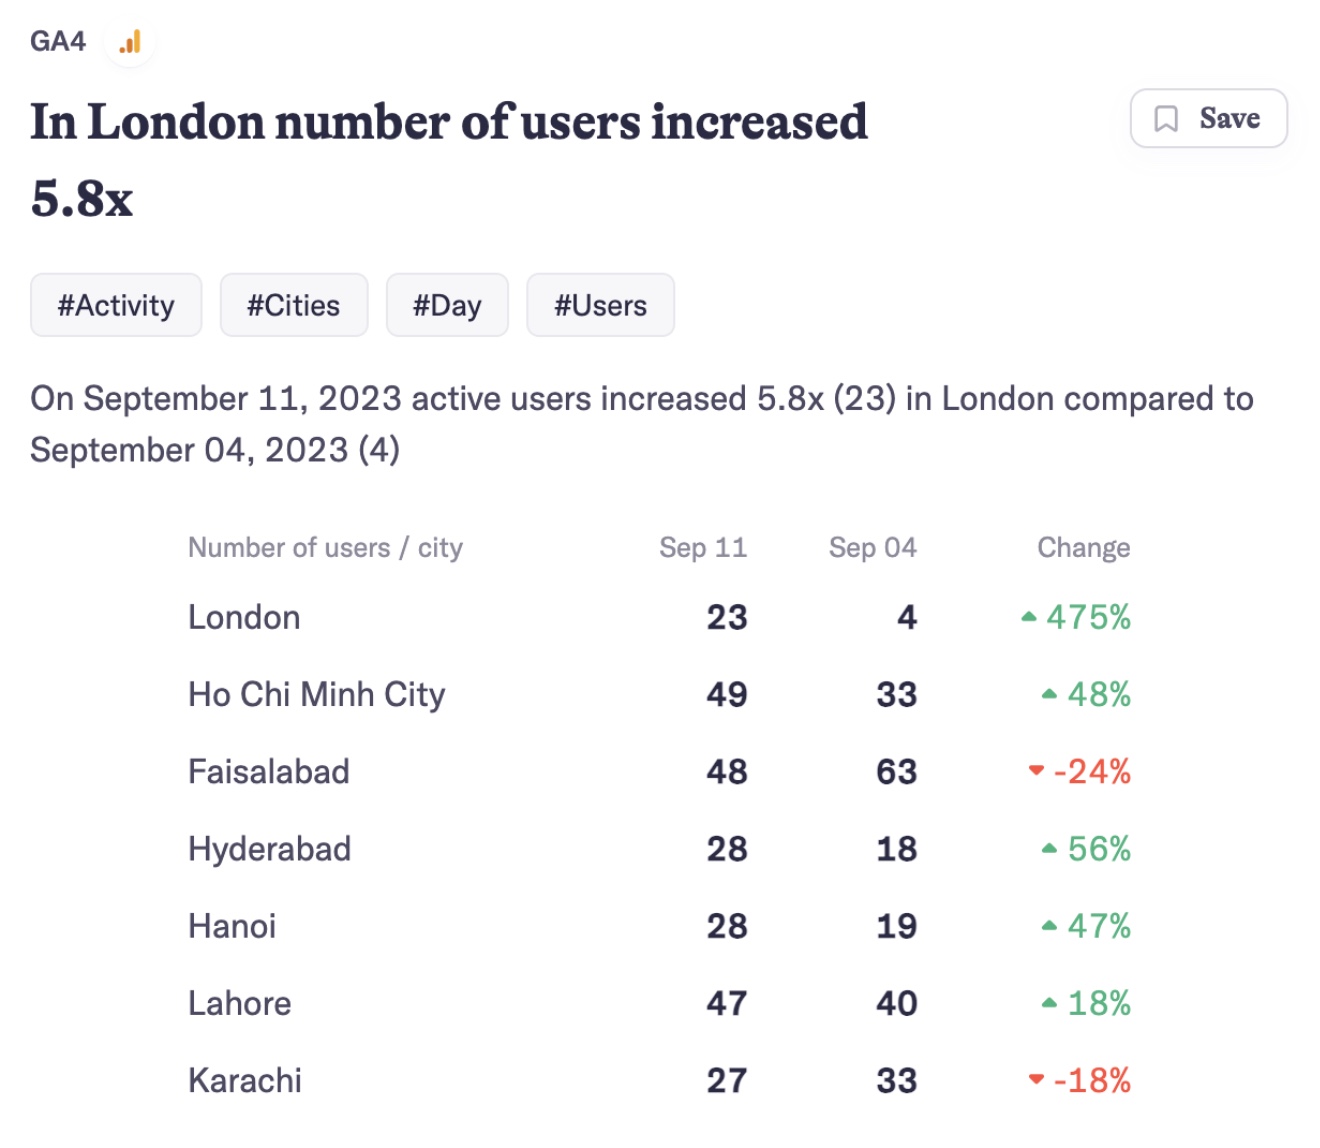Click the green up arrow beside 475%

[1028, 617]
